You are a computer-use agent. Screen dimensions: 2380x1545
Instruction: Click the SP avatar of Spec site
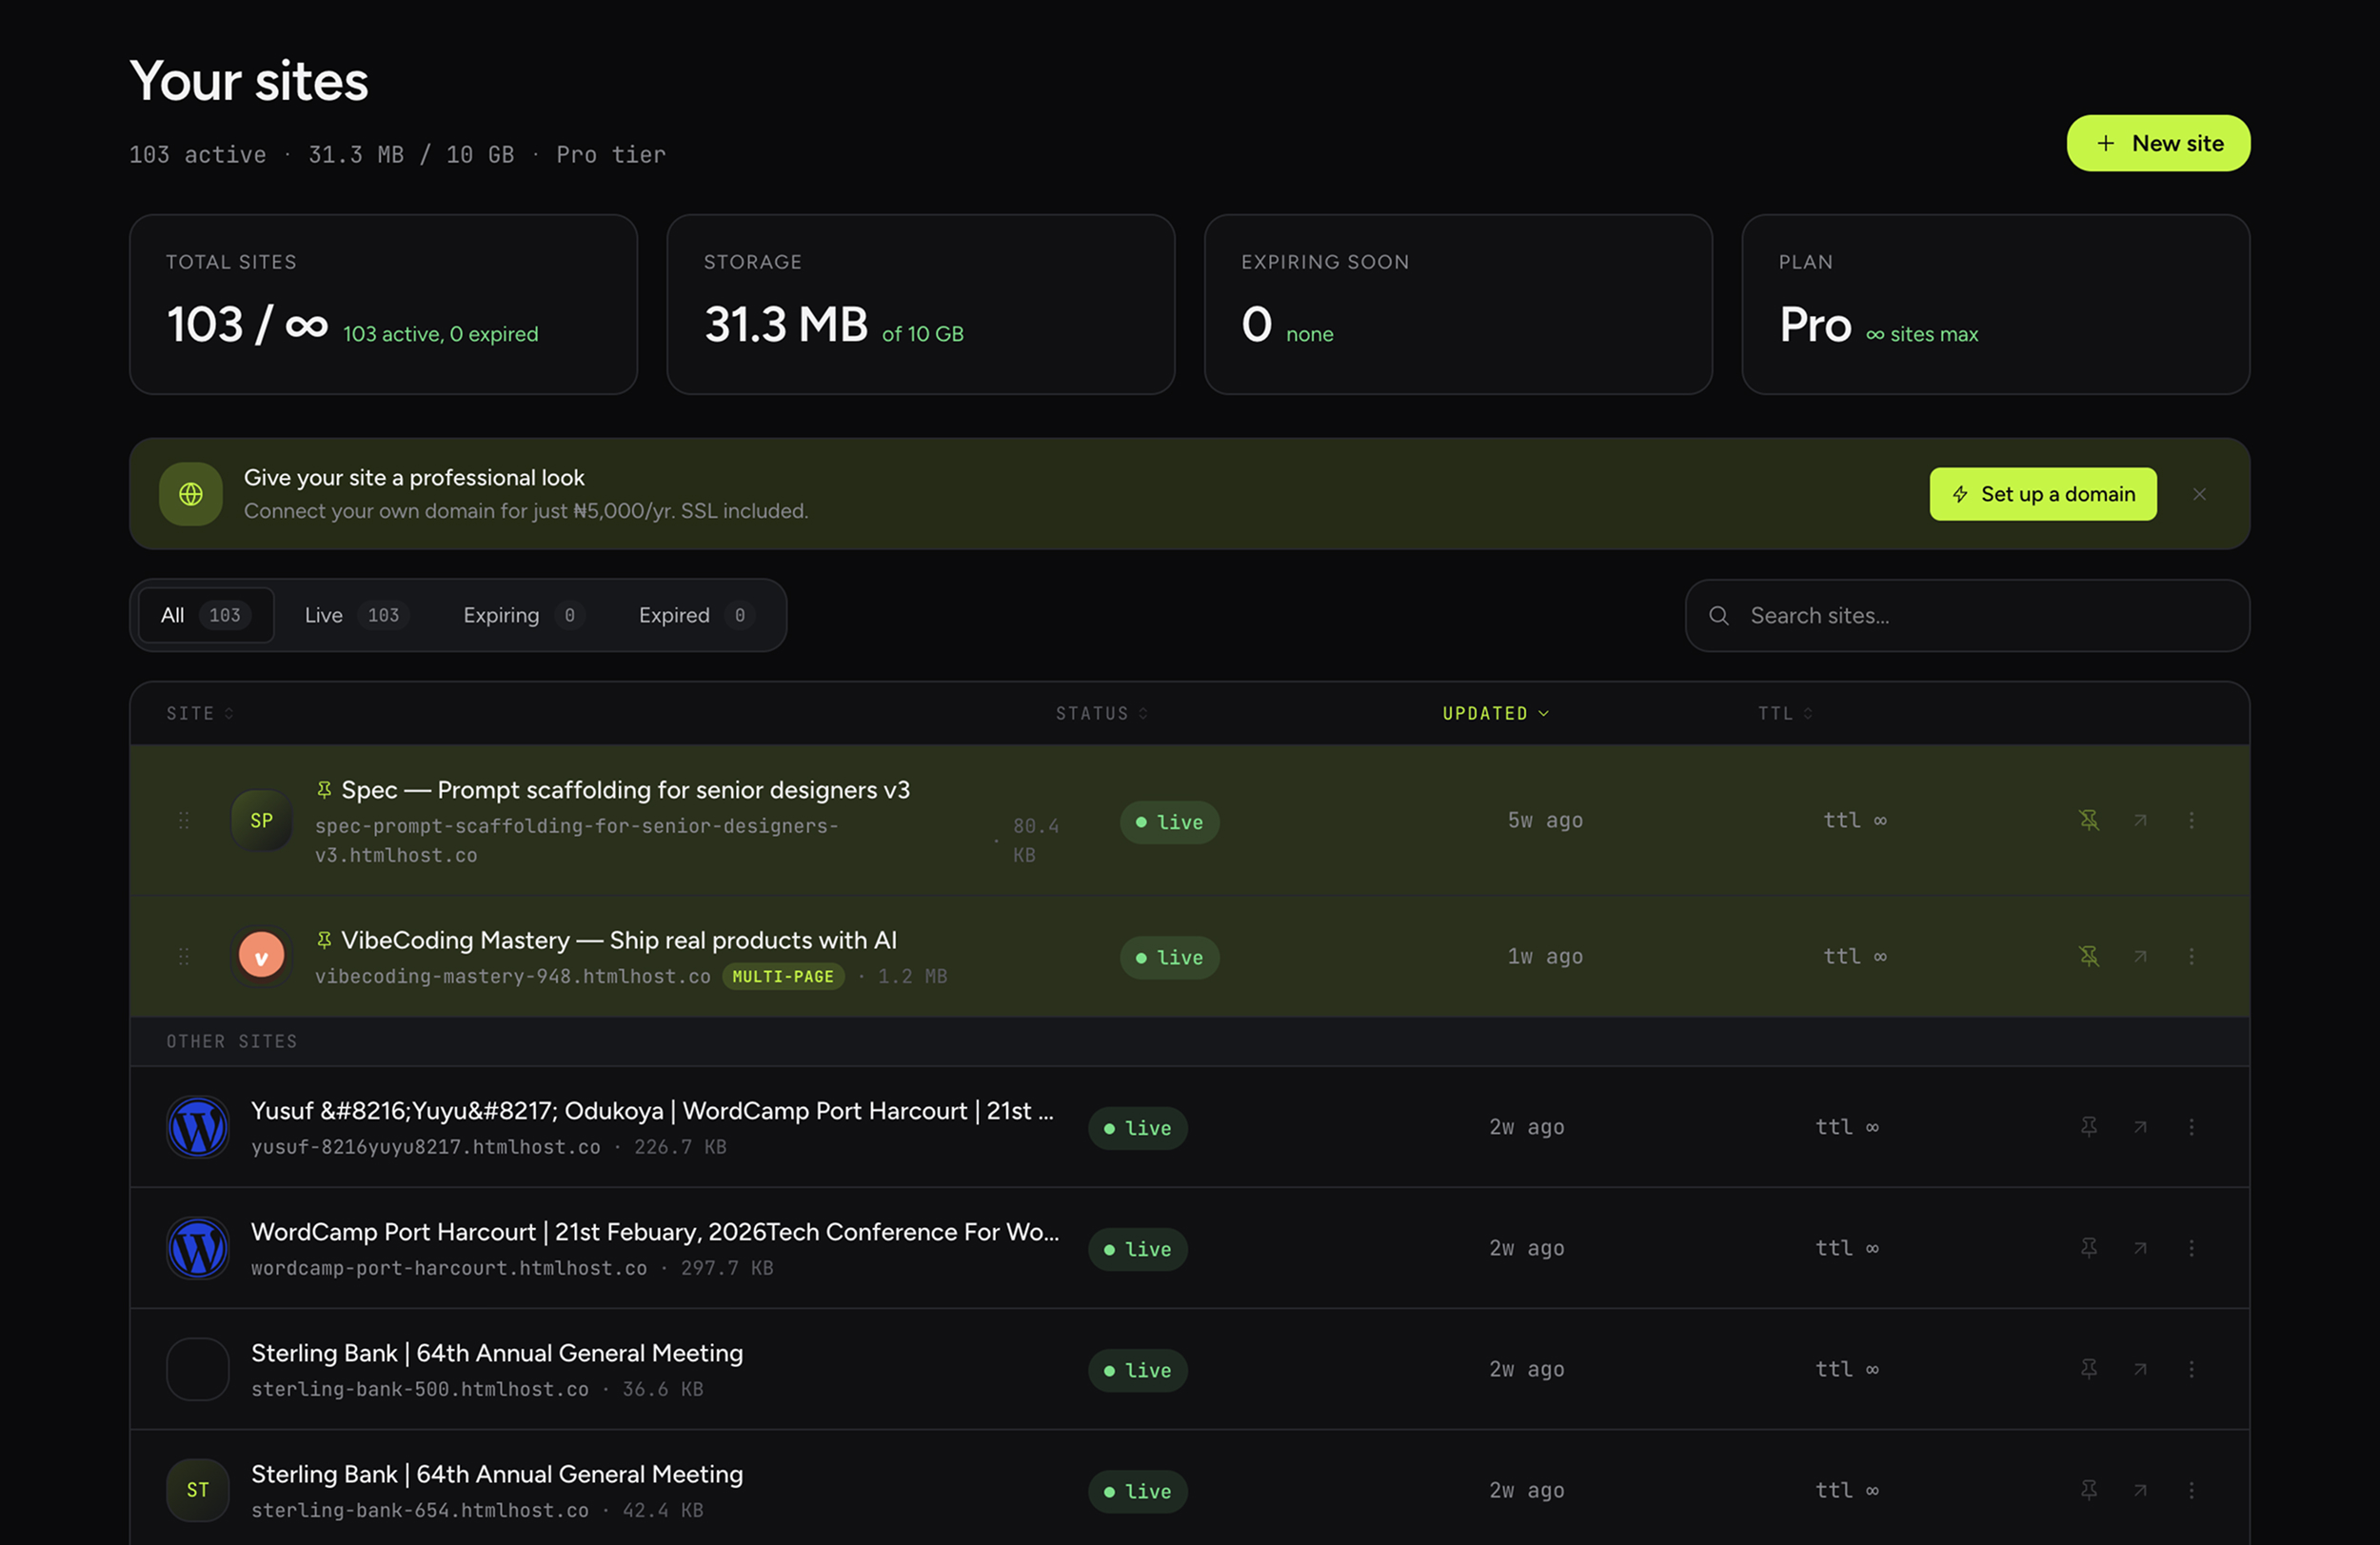point(261,820)
